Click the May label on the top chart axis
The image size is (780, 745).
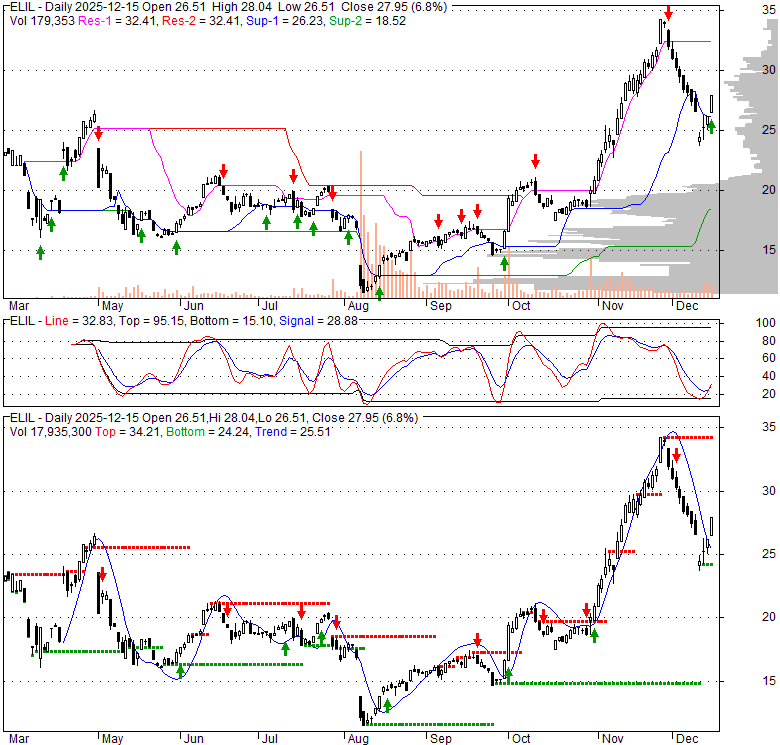pyautogui.click(x=112, y=305)
